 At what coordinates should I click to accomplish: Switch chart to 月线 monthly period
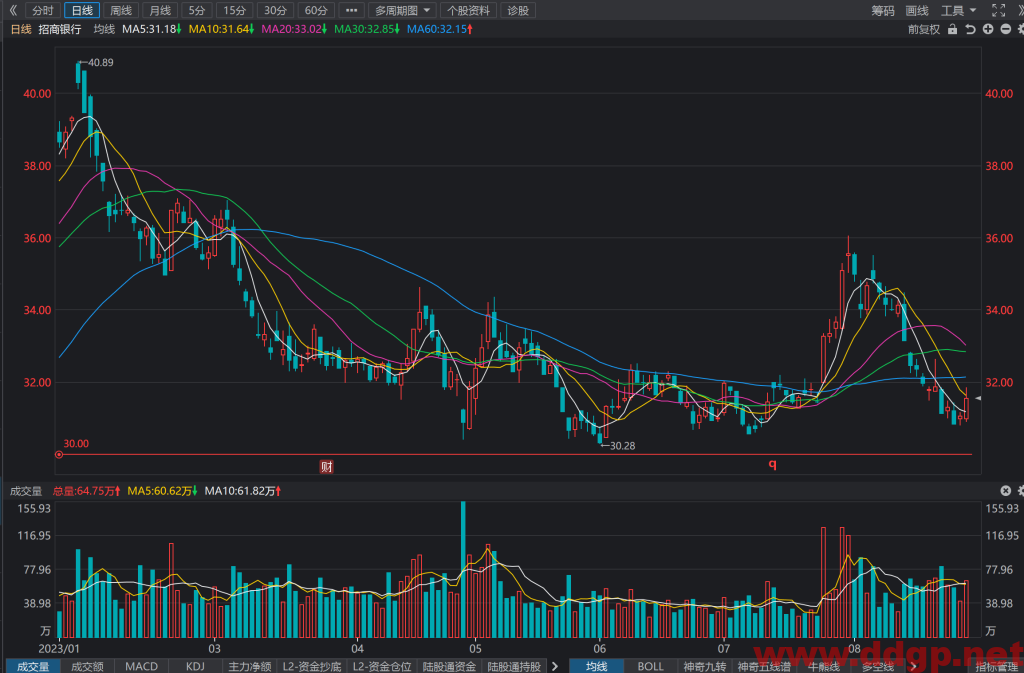160,10
